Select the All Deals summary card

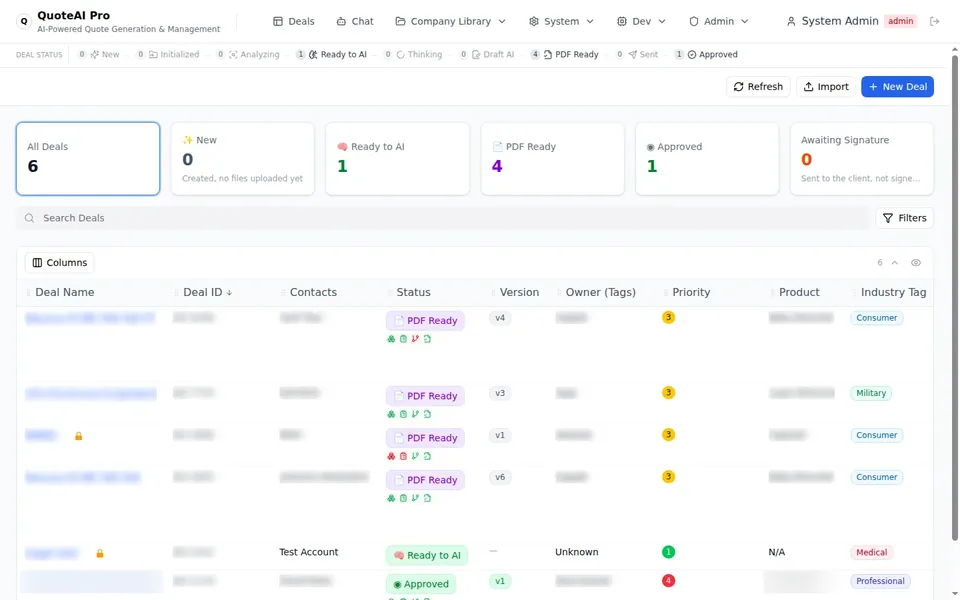tap(88, 159)
